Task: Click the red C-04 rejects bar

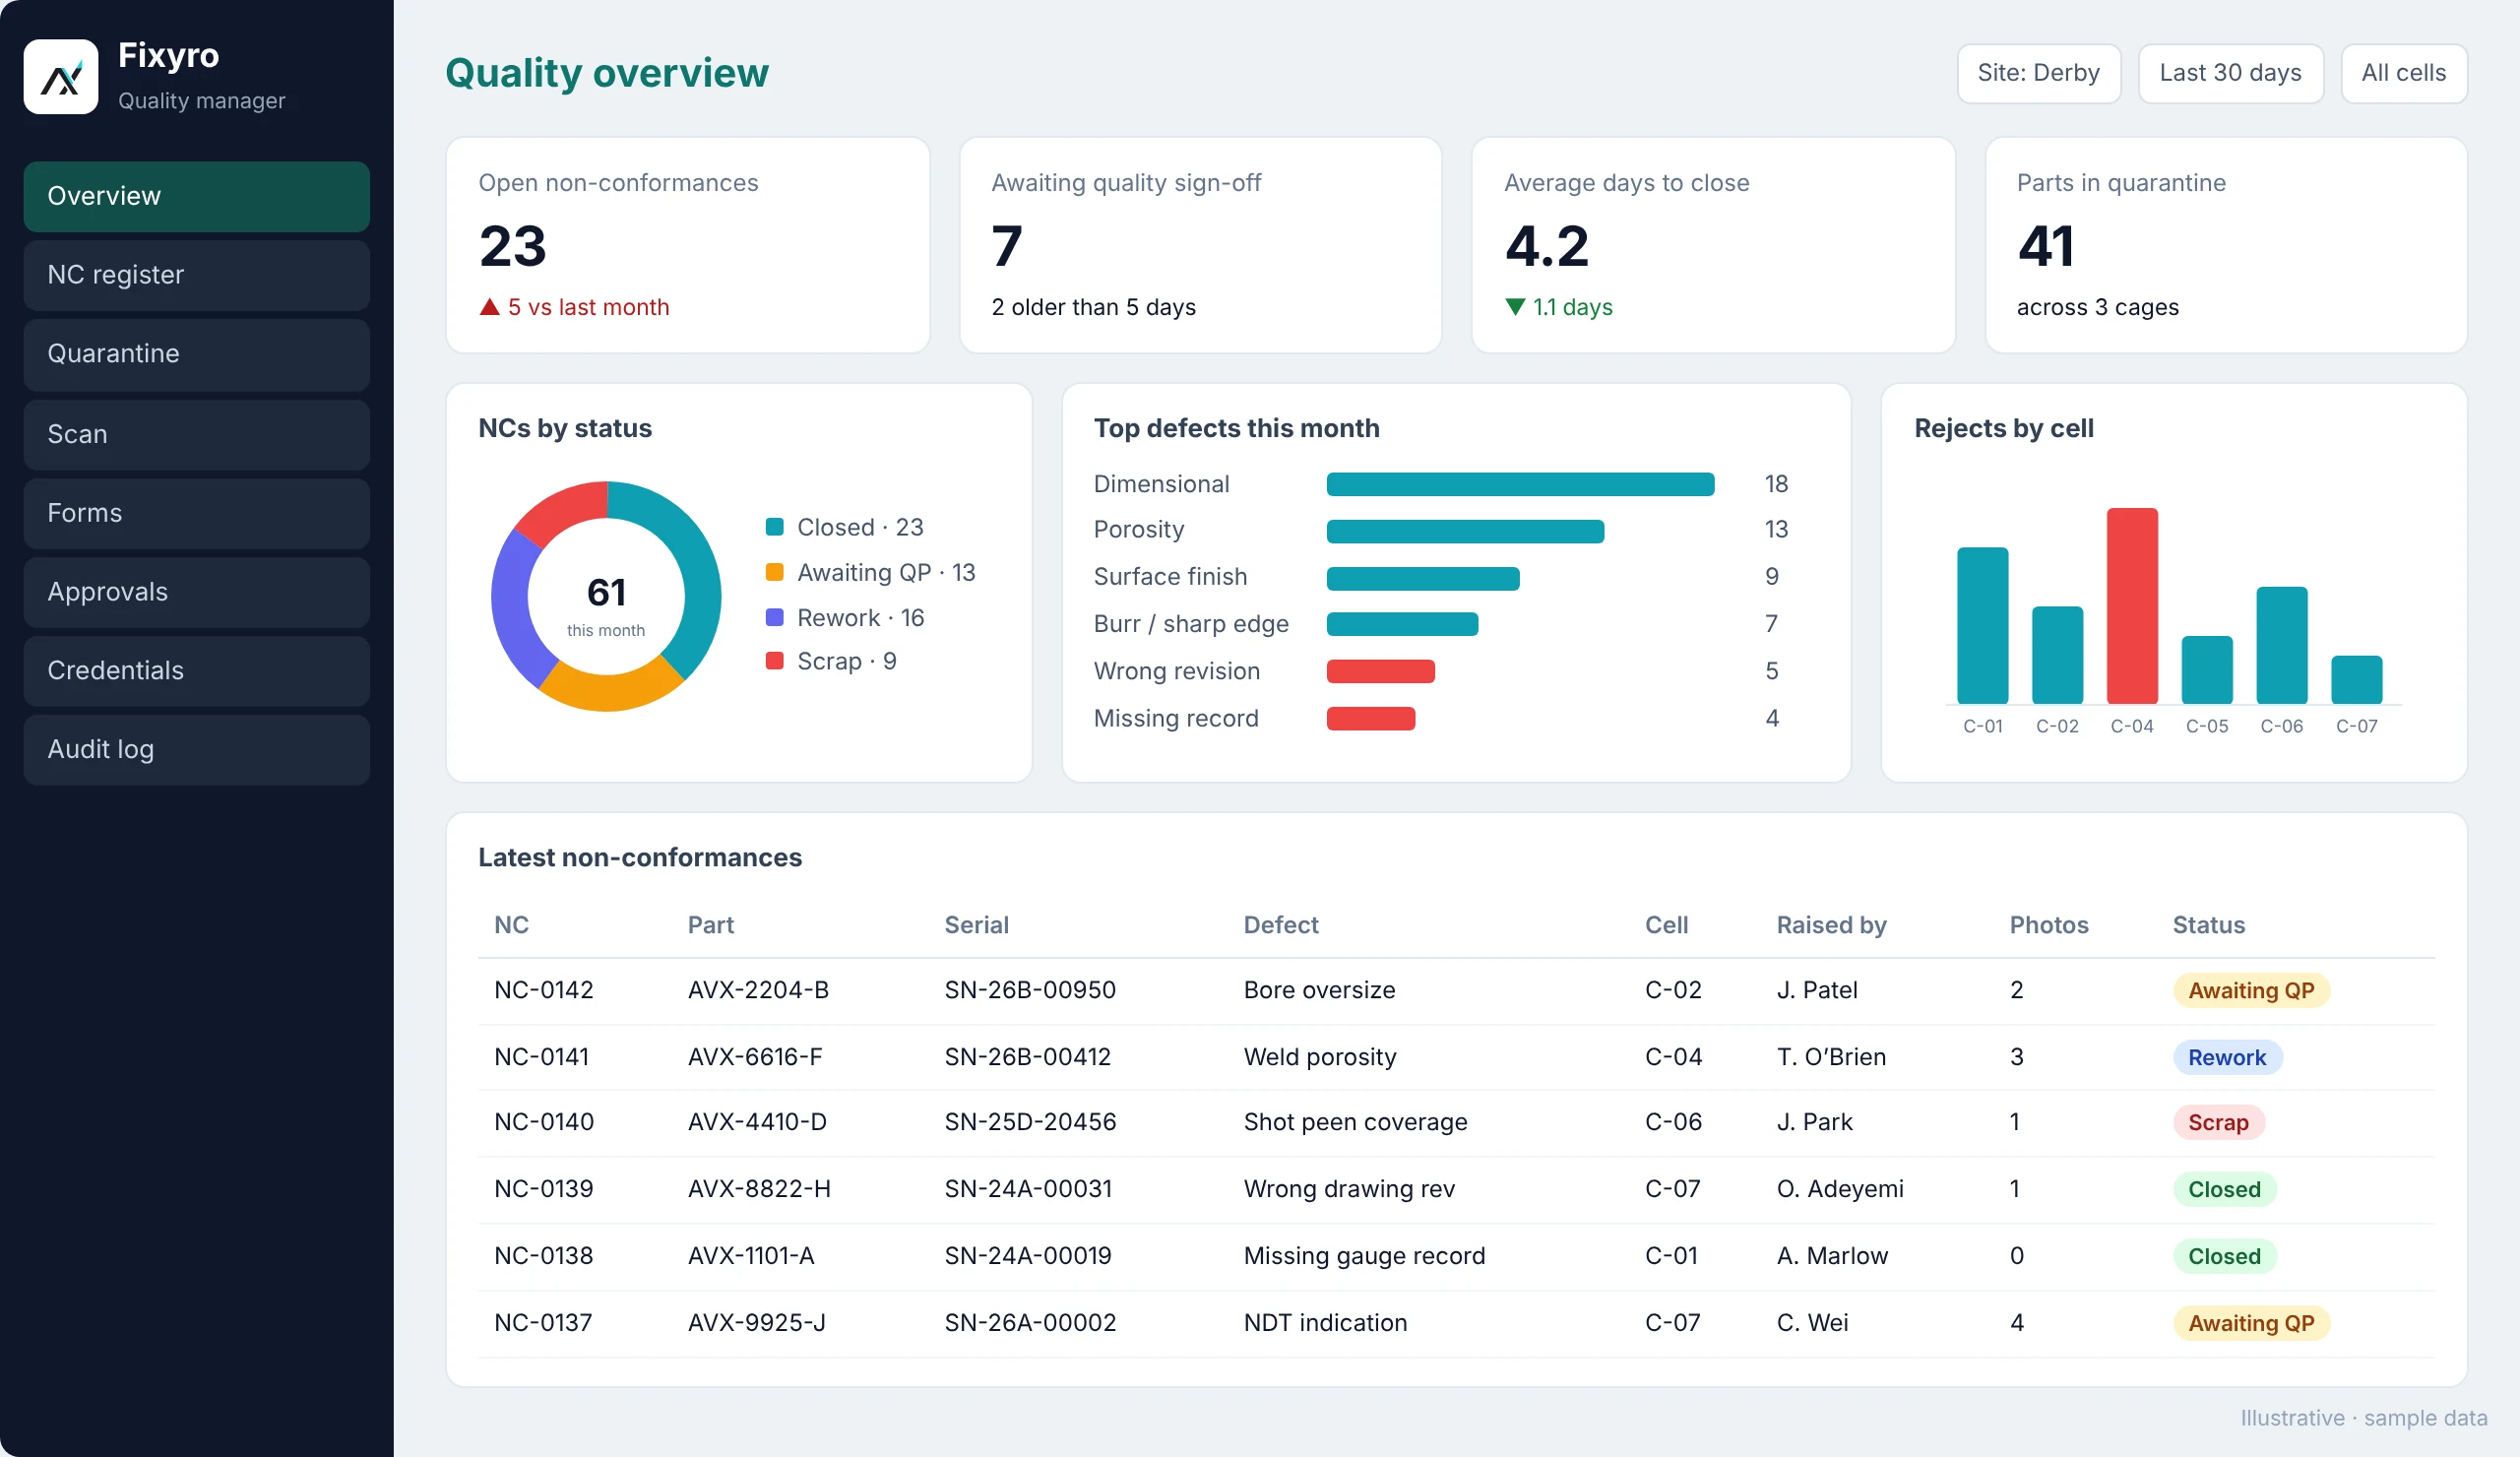Action: [x=2132, y=606]
